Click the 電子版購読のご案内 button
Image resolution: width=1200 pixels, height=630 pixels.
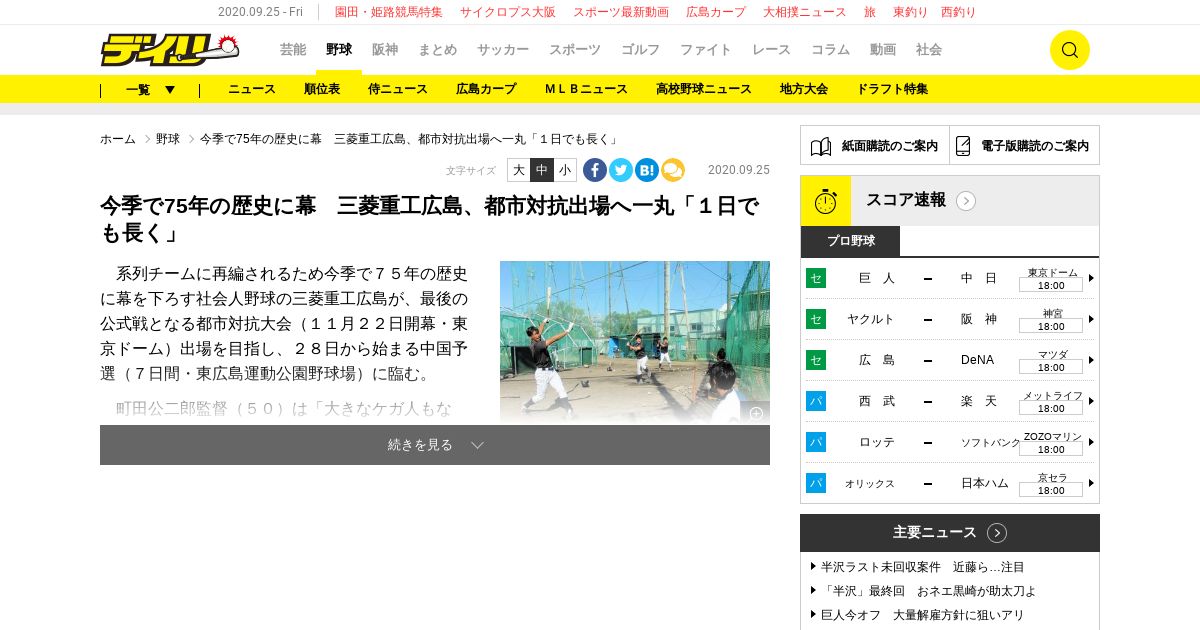pos(1025,145)
